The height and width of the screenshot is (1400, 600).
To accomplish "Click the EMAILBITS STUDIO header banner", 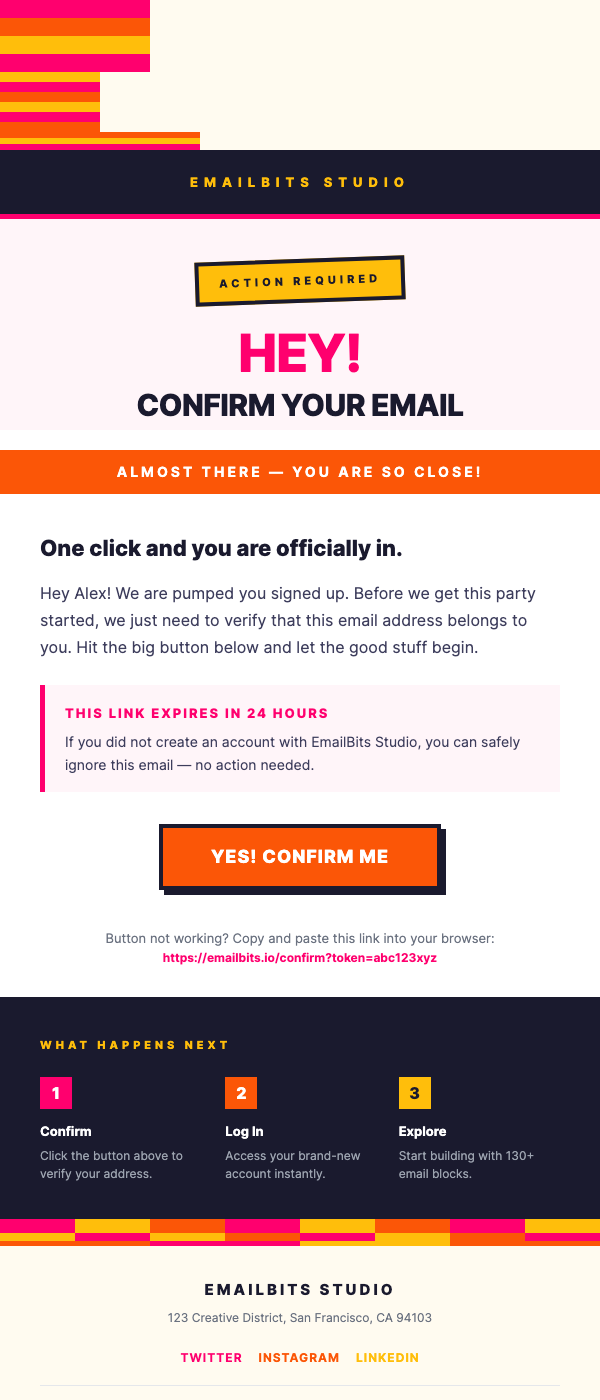I will pyautogui.click(x=300, y=182).
